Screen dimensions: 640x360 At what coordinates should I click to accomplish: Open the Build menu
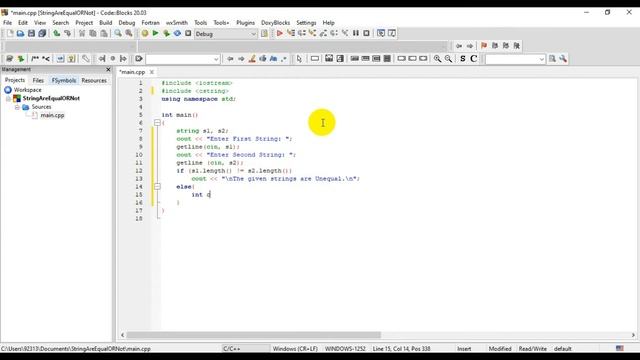(106, 22)
